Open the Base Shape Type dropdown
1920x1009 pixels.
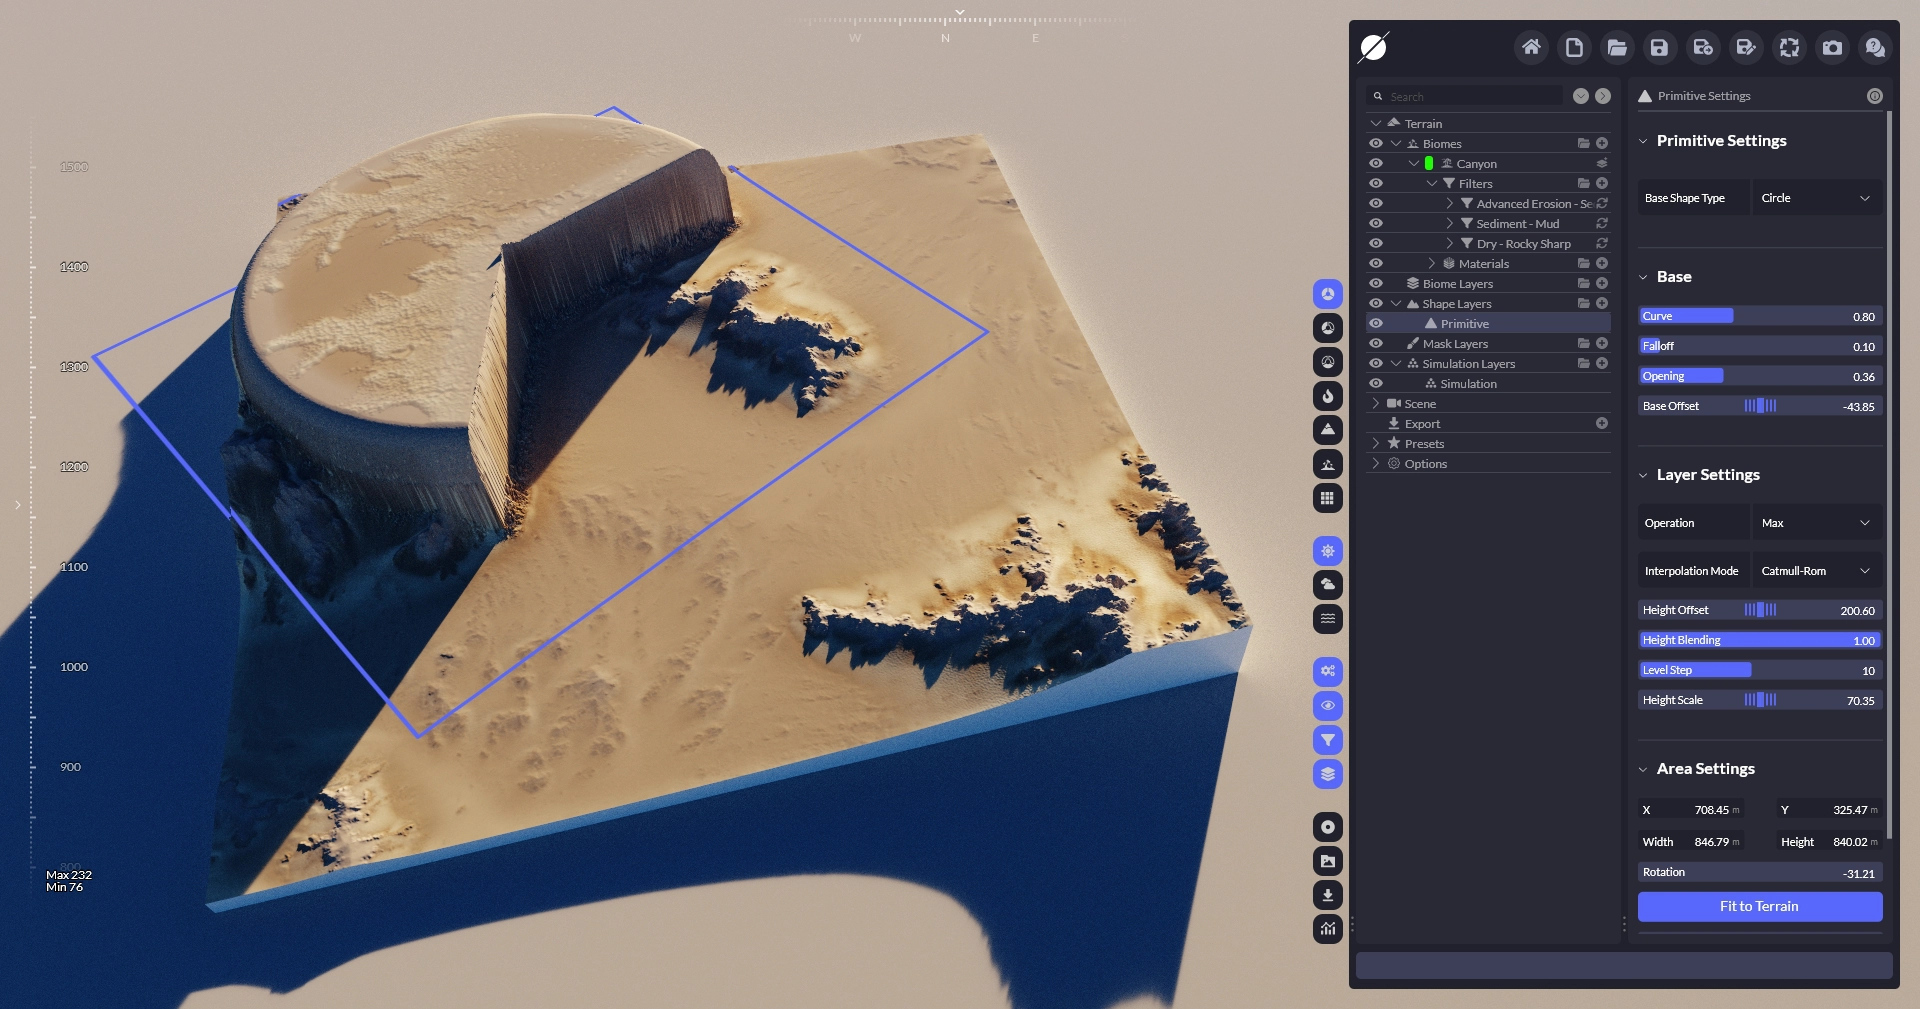pyautogui.click(x=1816, y=198)
